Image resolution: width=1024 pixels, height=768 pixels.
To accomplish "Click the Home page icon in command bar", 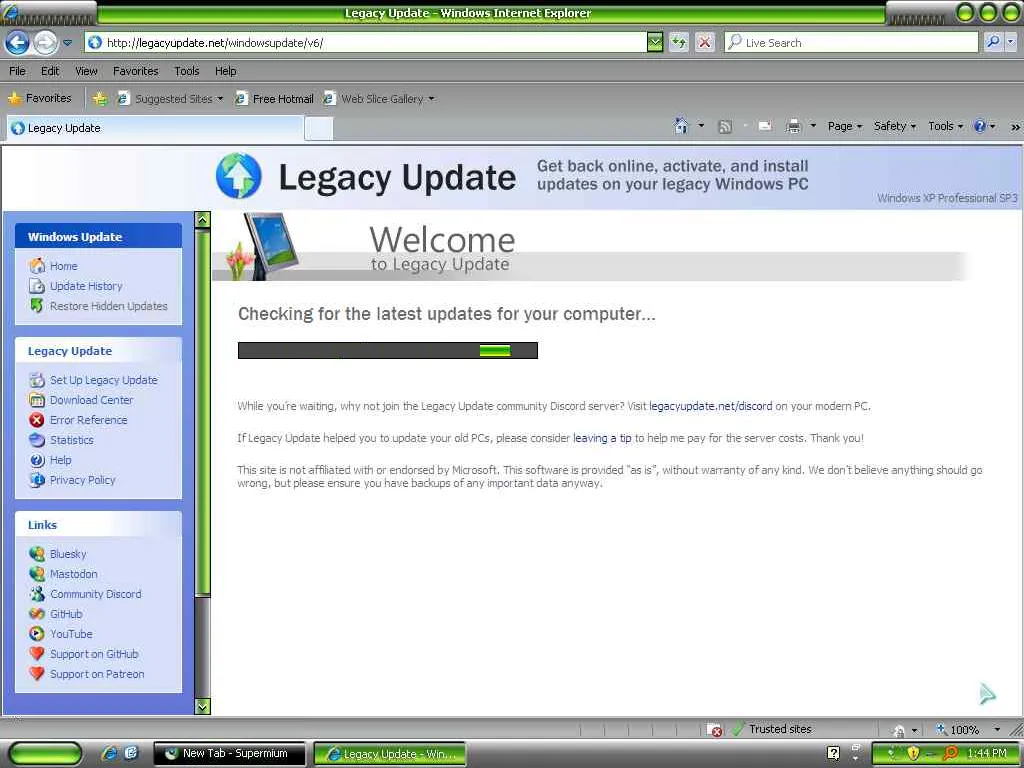I will (x=681, y=126).
